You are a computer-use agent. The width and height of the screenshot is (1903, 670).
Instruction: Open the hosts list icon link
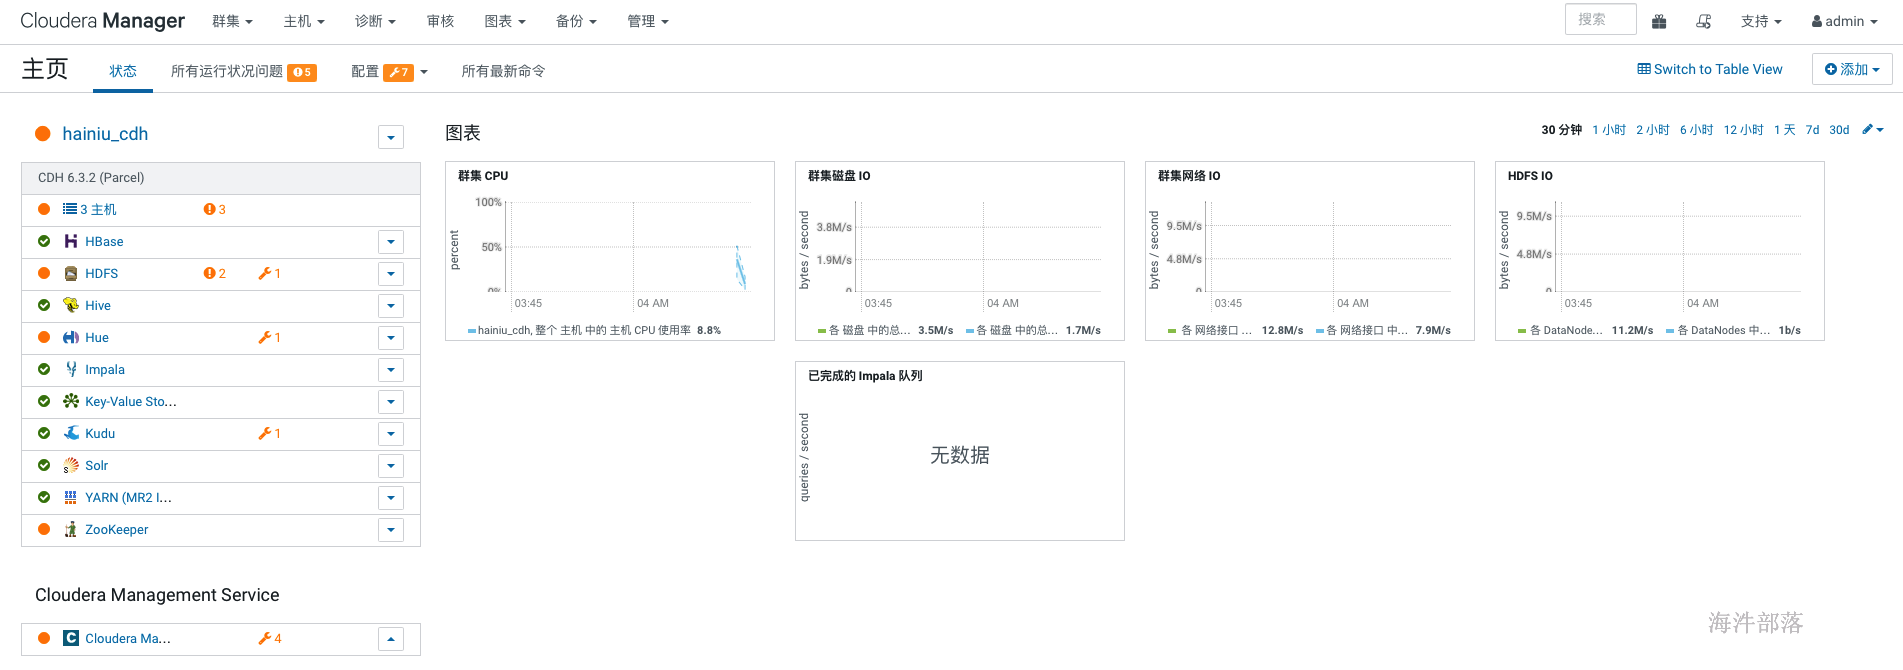click(70, 209)
